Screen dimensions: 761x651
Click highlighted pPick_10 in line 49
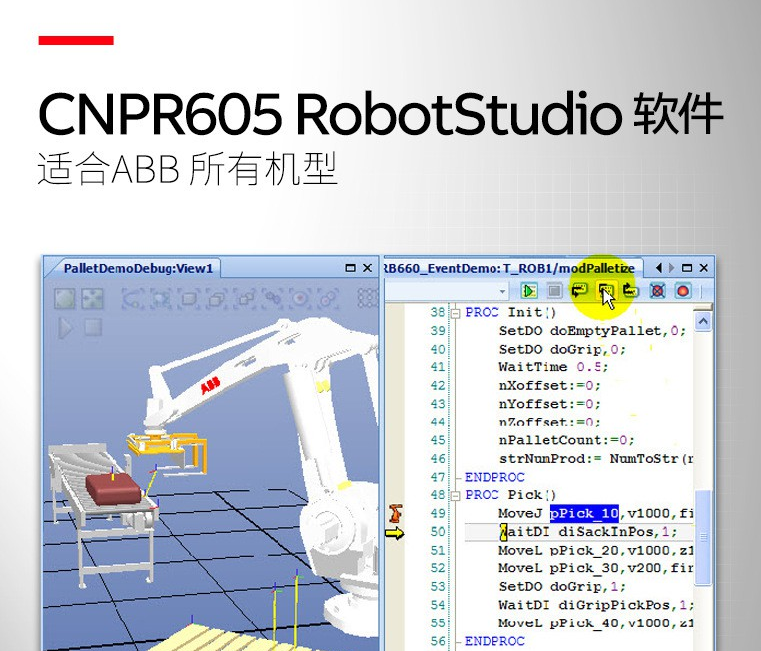coord(584,513)
